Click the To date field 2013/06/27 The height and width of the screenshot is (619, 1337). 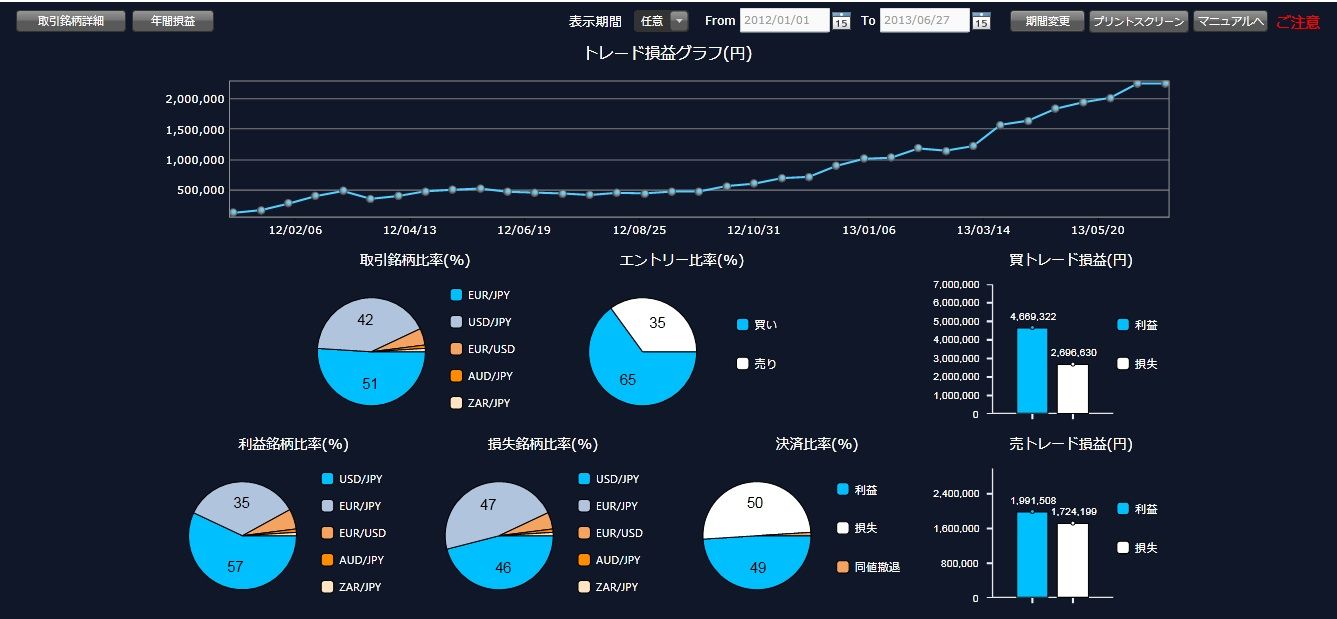coord(925,21)
